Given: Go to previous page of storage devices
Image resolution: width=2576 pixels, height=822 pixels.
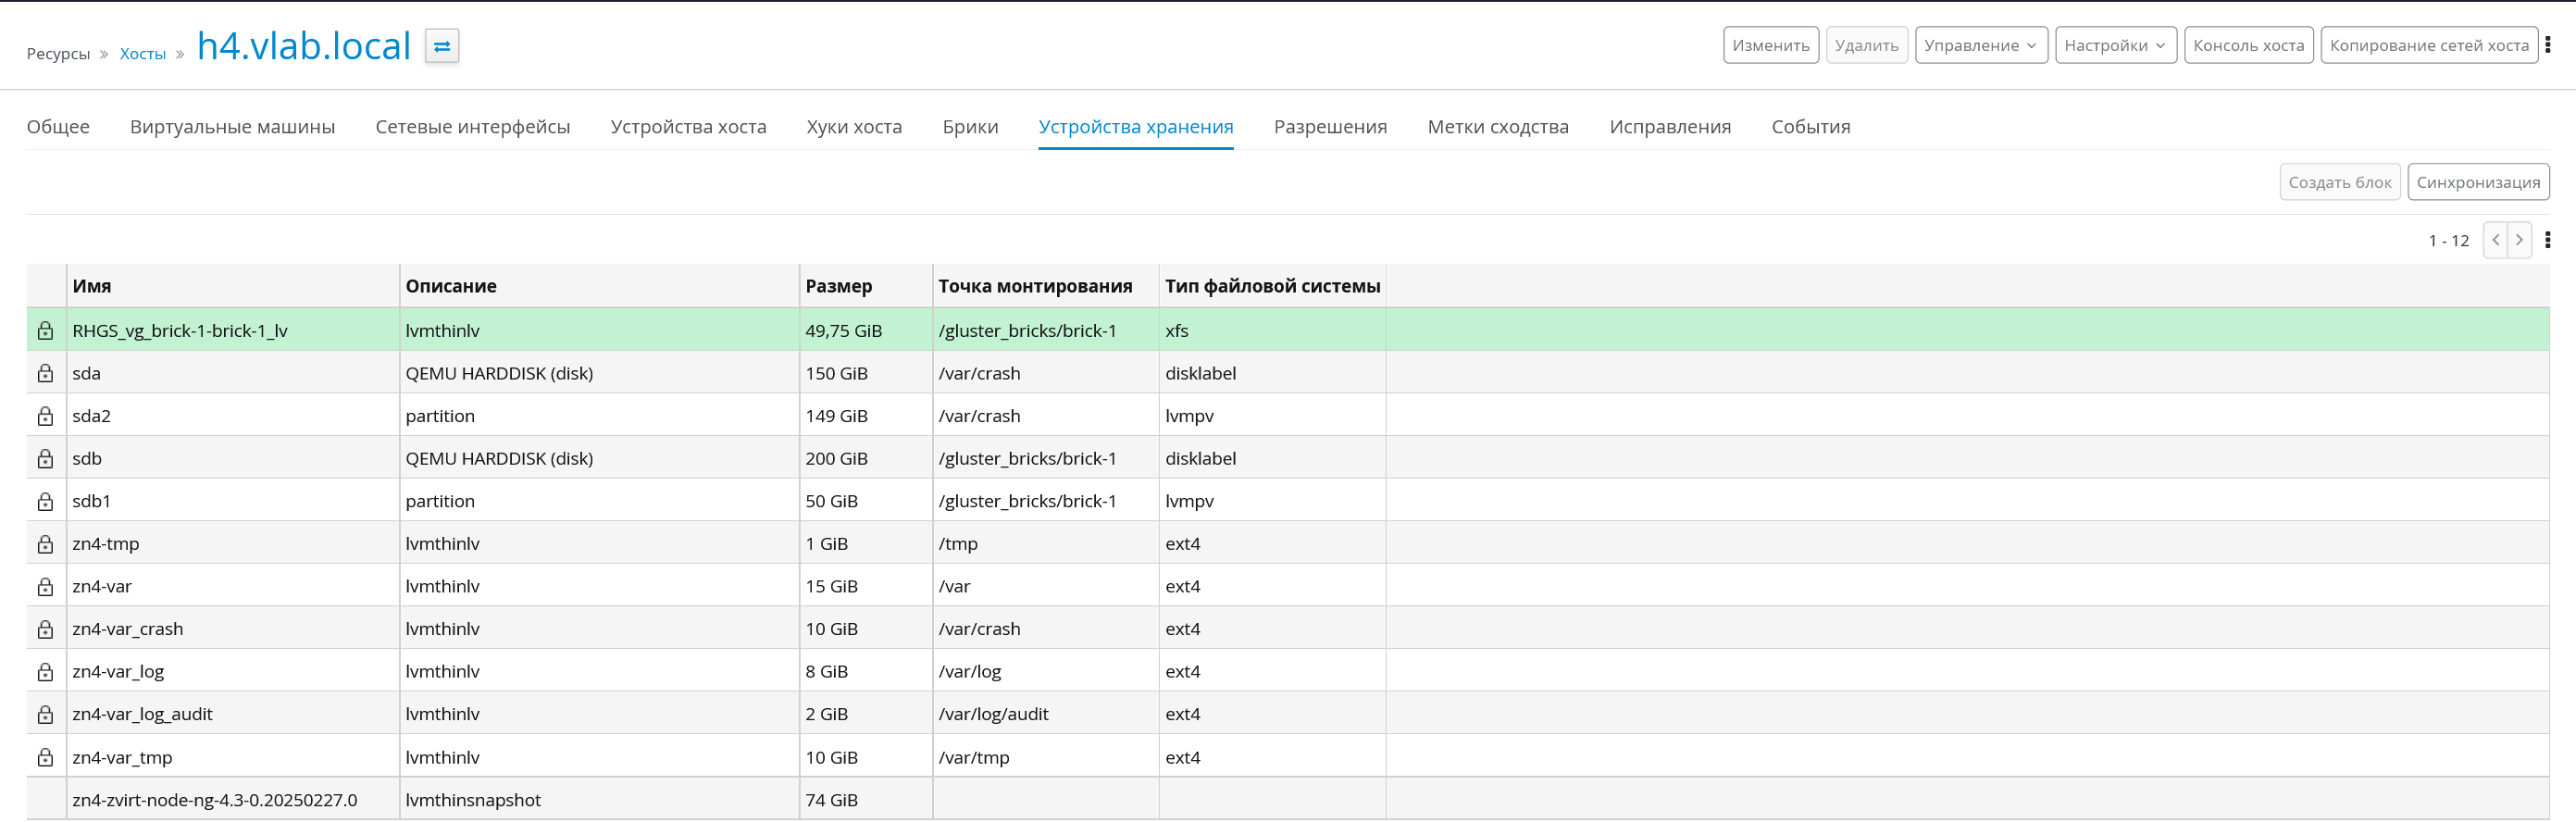Looking at the screenshot, I should click(x=2496, y=240).
